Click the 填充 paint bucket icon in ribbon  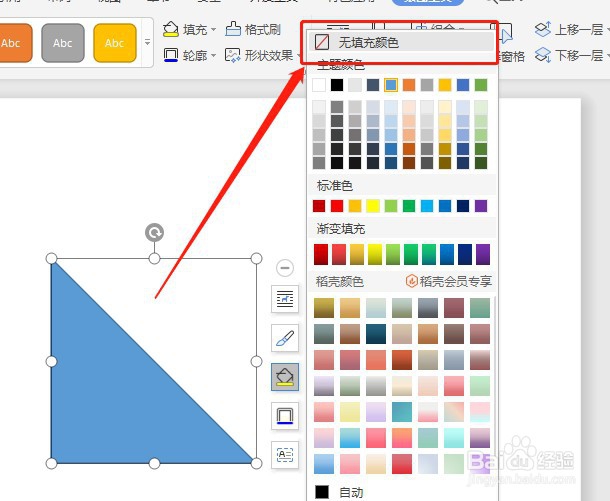pos(171,30)
